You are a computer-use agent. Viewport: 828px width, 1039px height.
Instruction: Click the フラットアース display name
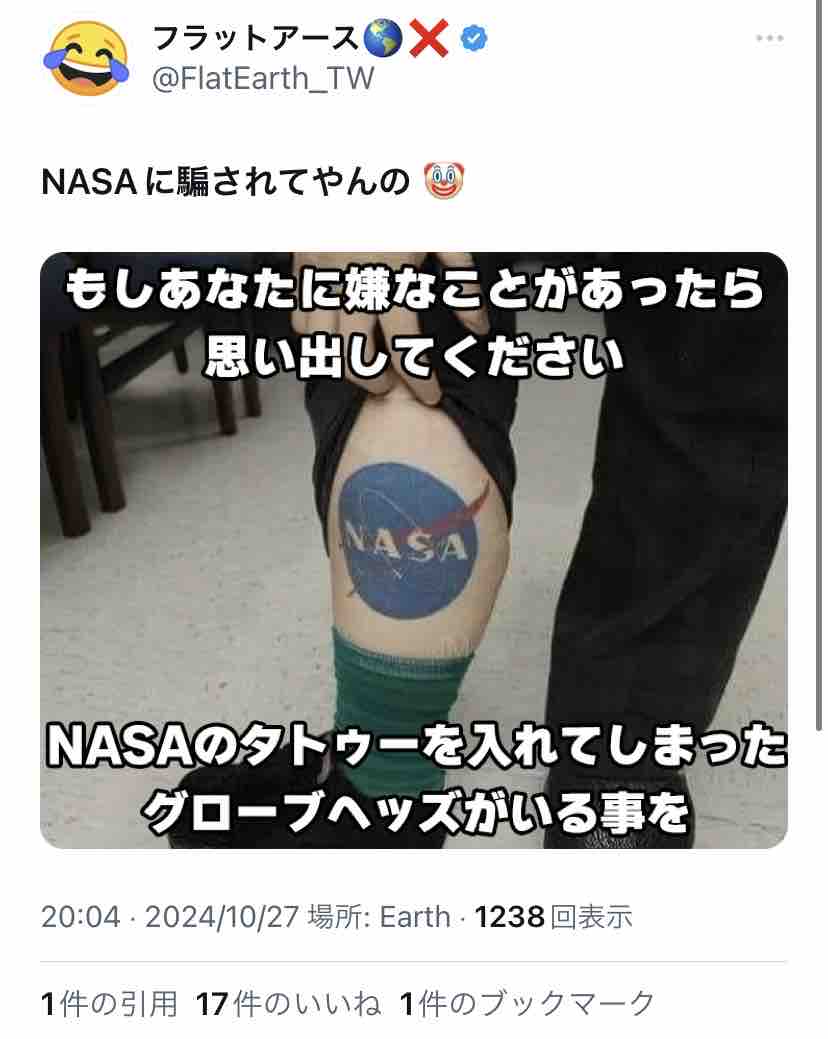coord(257,38)
